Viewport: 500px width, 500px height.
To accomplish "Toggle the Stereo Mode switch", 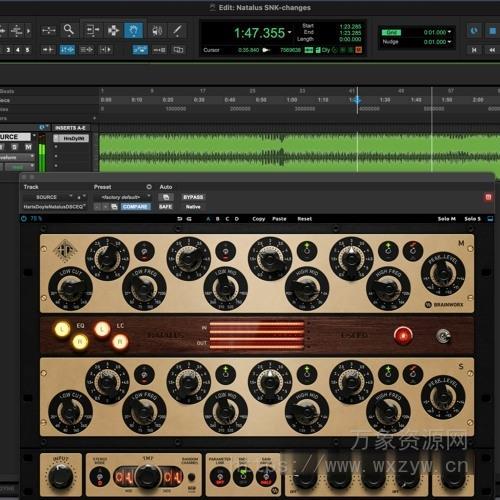I will [x=100, y=477].
